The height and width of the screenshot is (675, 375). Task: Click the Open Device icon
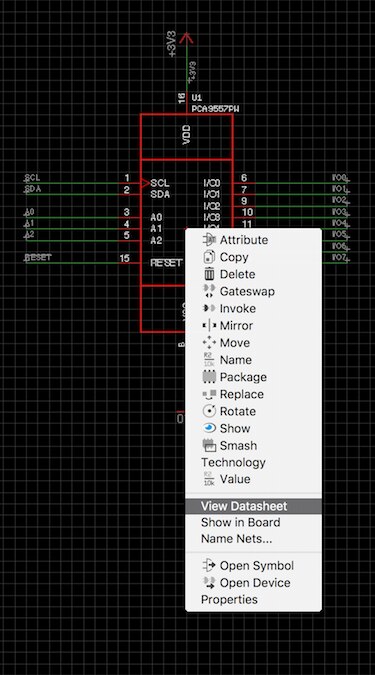tap(209, 582)
